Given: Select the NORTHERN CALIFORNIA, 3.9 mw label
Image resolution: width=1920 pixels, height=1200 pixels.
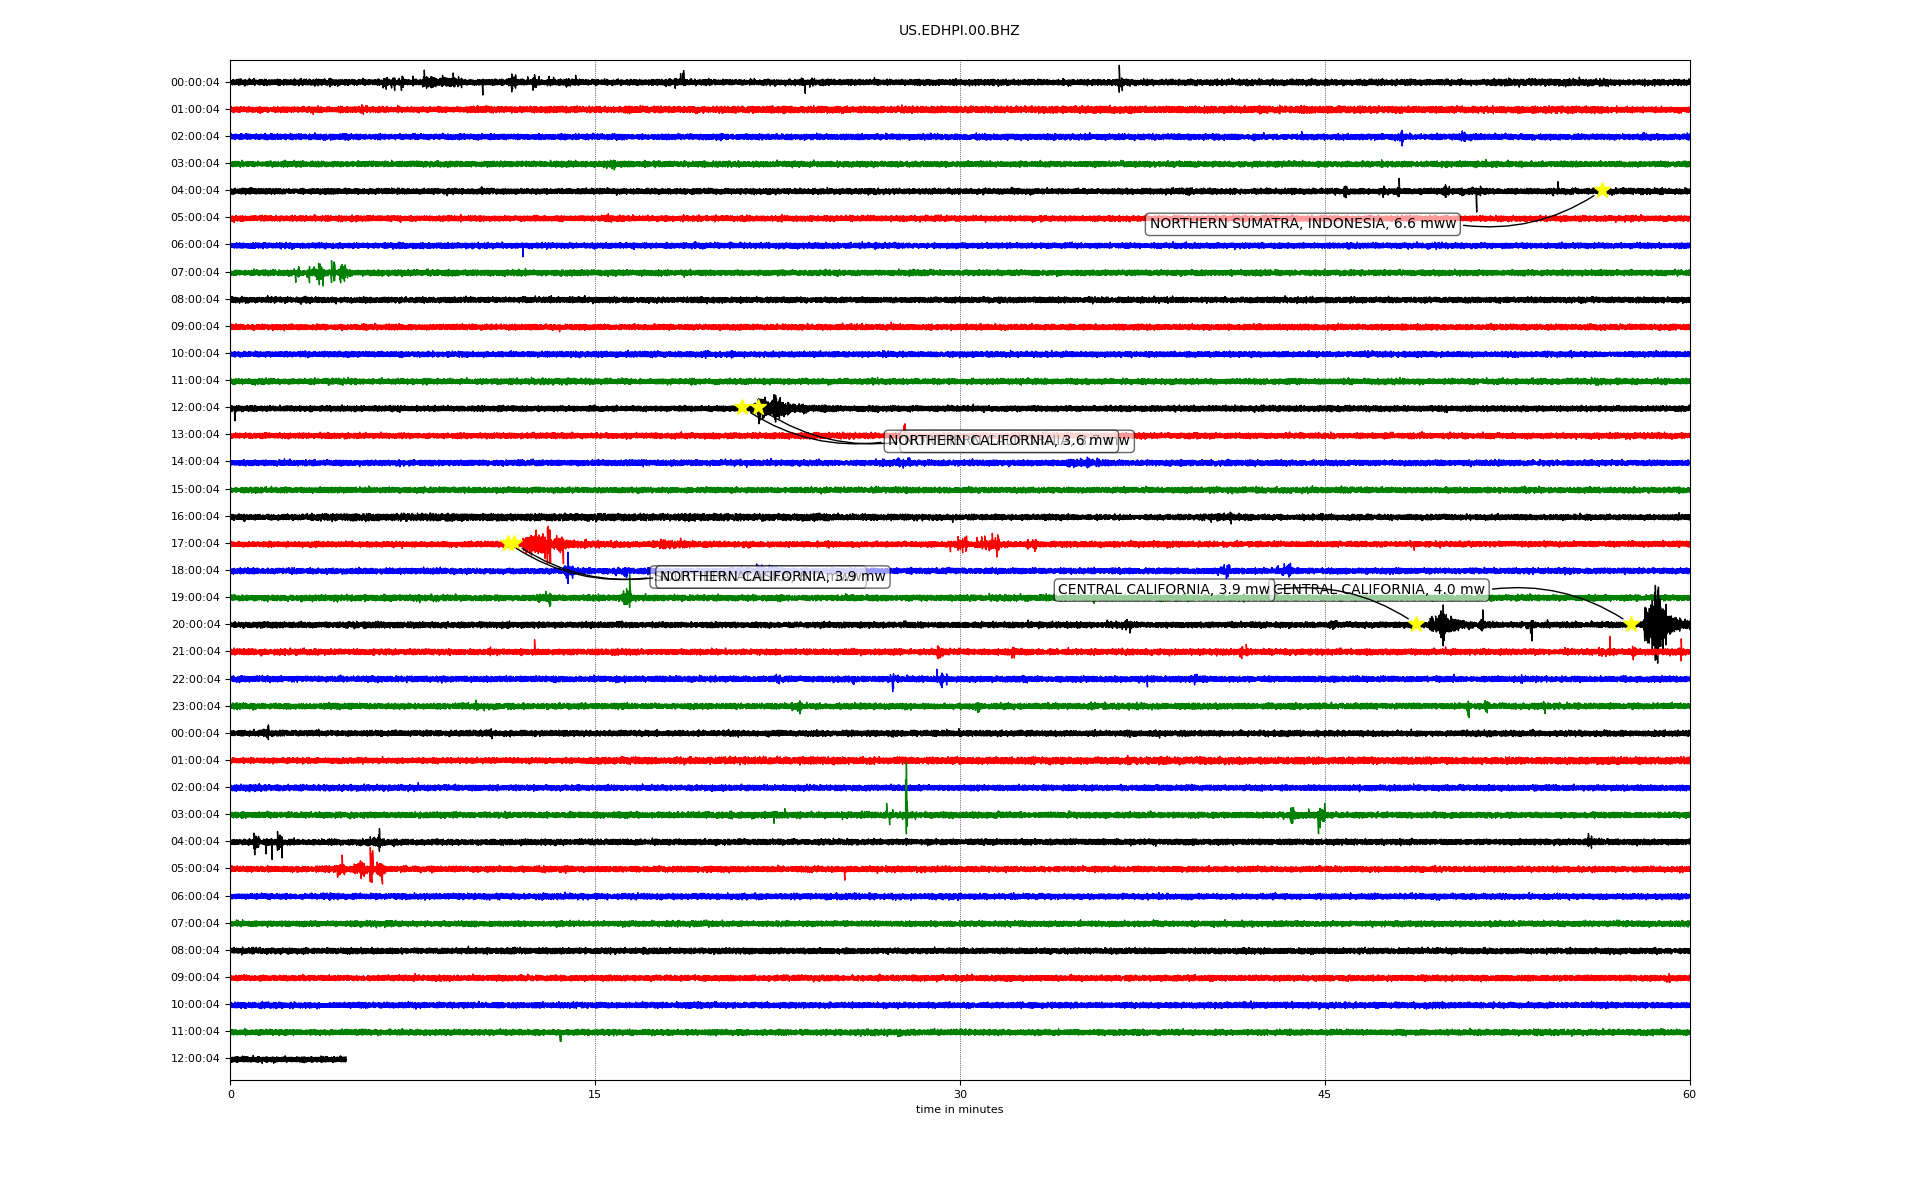Looking at the screenshot, I should coord(772,577).
